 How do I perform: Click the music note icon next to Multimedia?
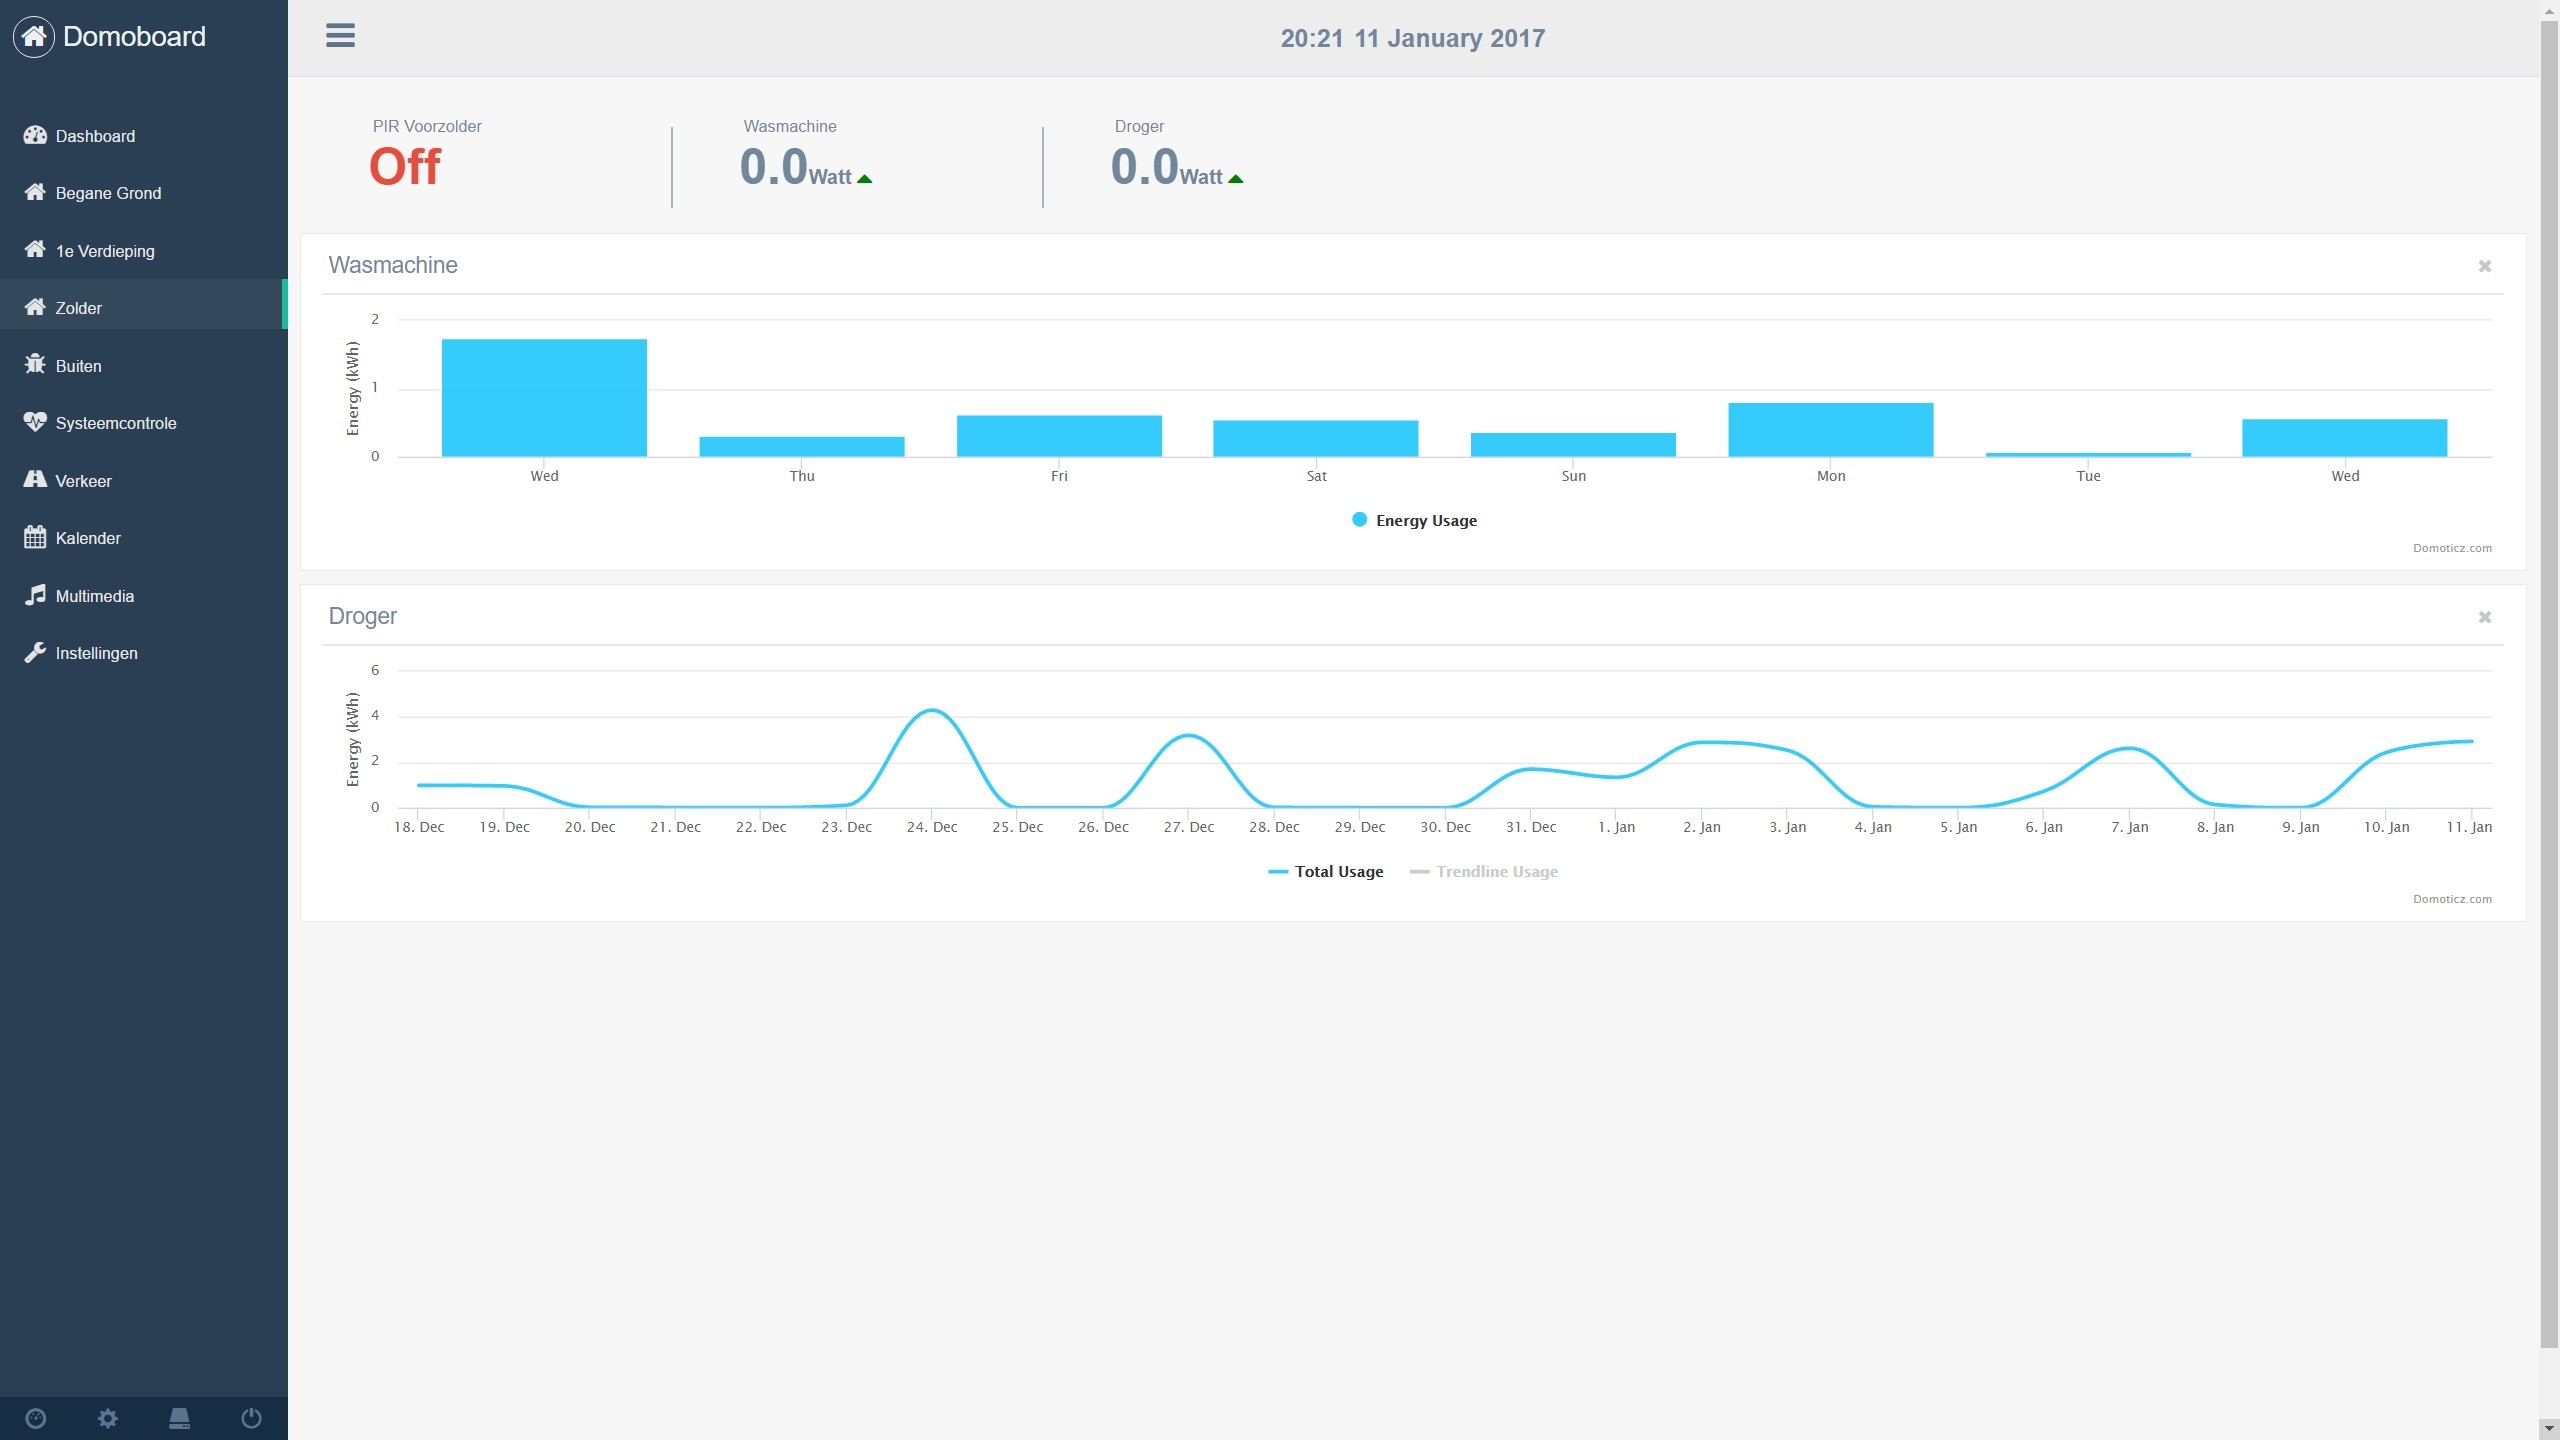[x=35, y=594]
